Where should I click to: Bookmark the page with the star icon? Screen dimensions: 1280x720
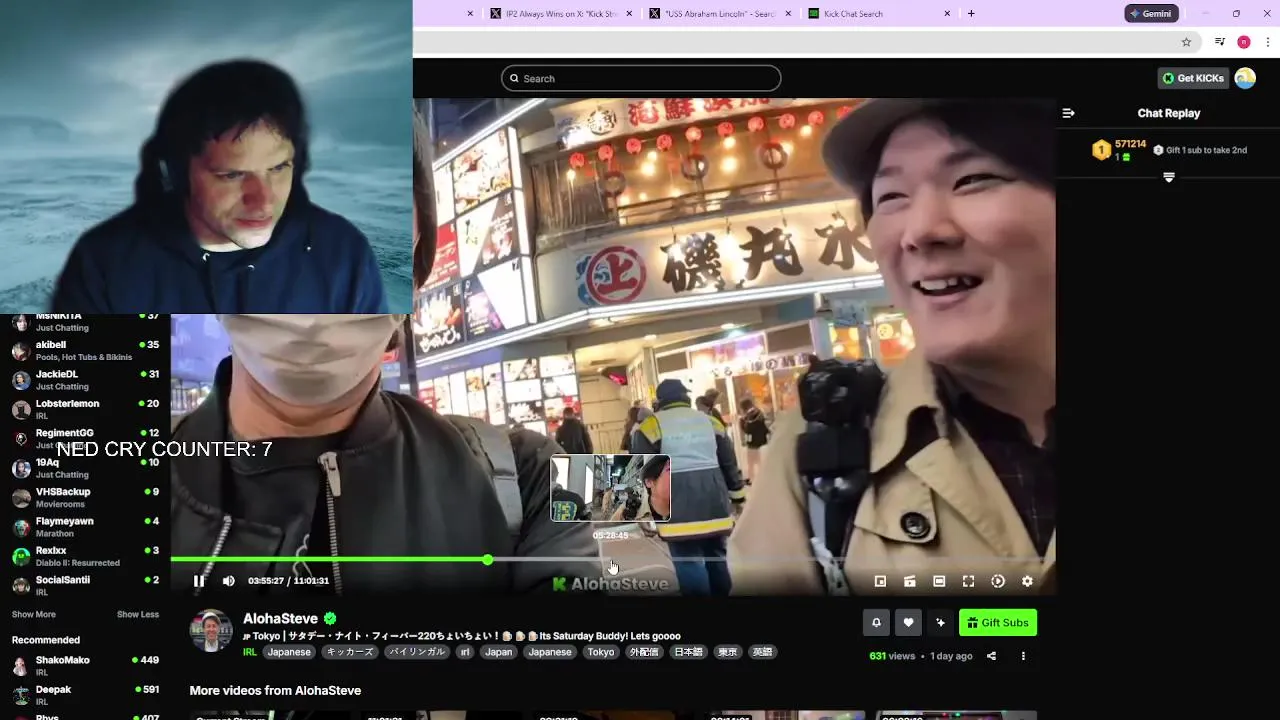coord(1186,42)
